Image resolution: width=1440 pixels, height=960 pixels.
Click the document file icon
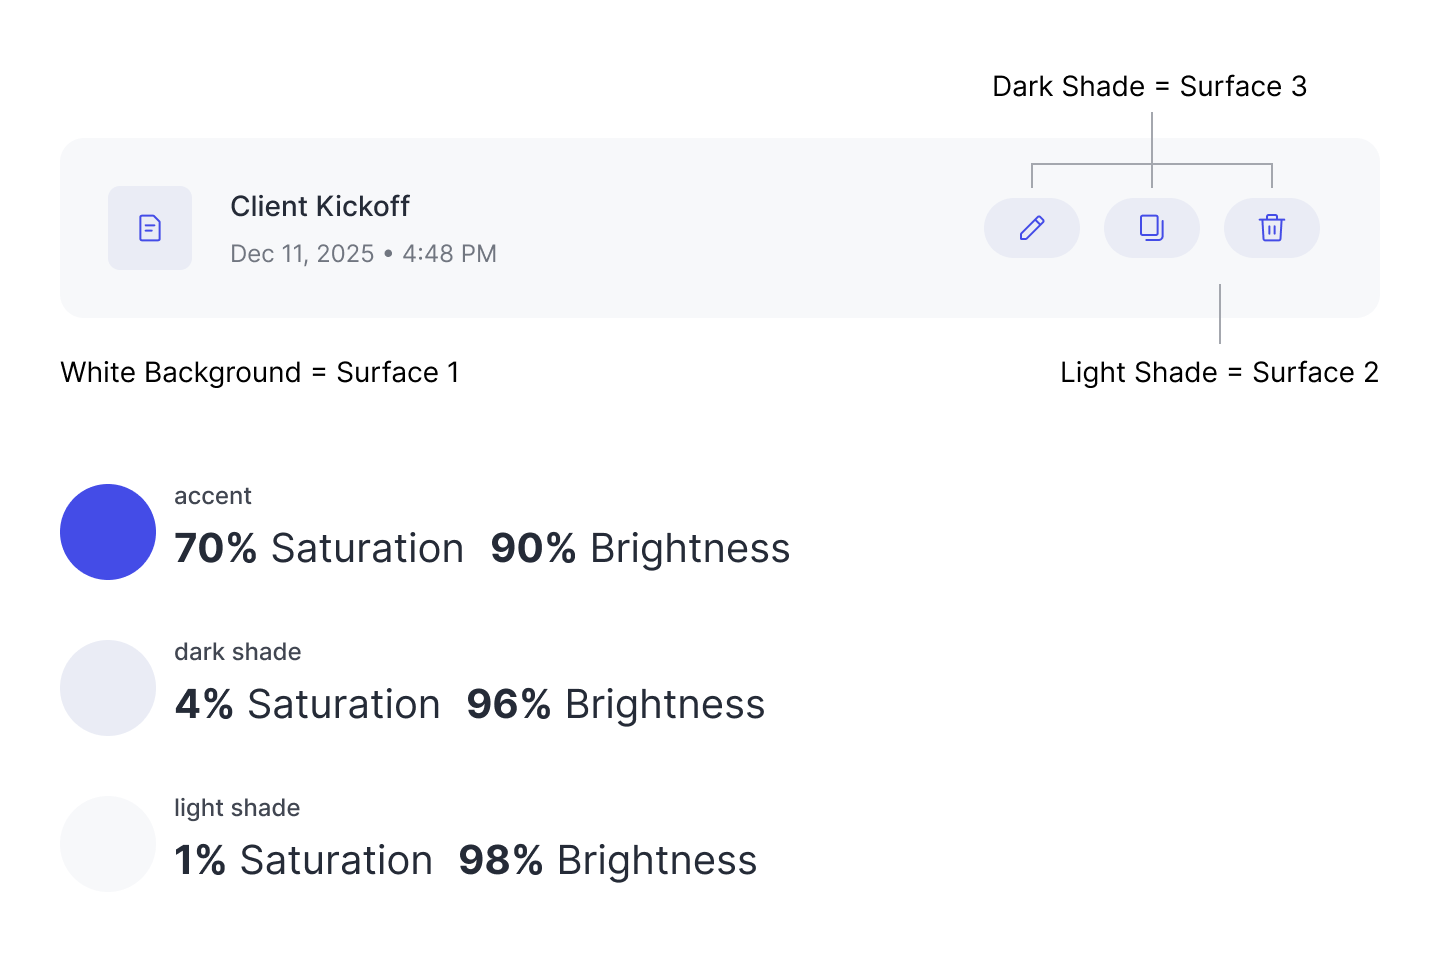[x=150, y=228]
